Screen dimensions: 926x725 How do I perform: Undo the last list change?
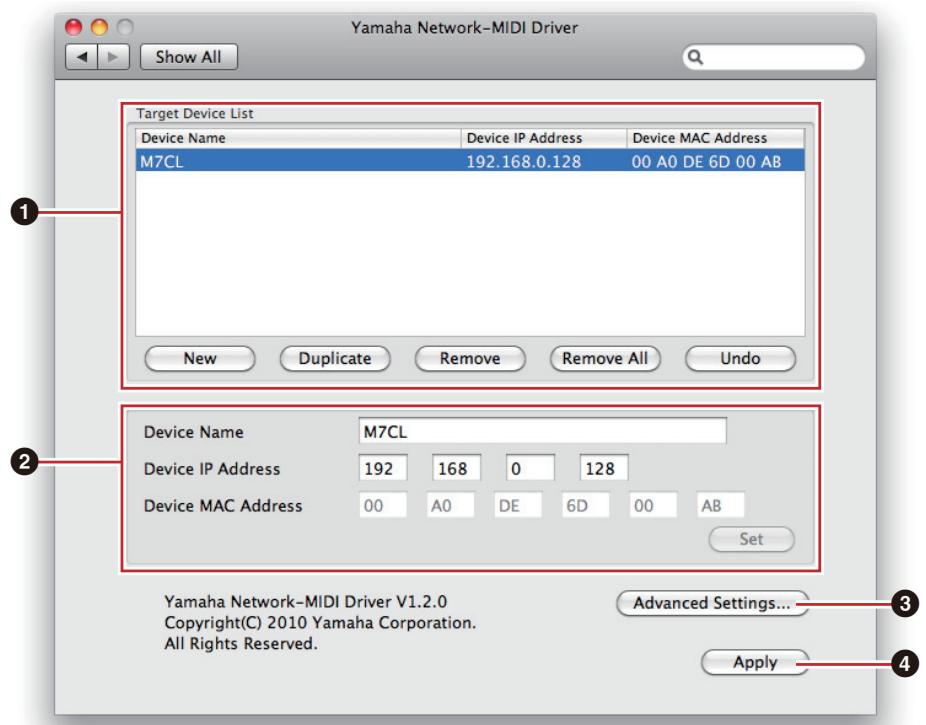click(x=740, y=358)
